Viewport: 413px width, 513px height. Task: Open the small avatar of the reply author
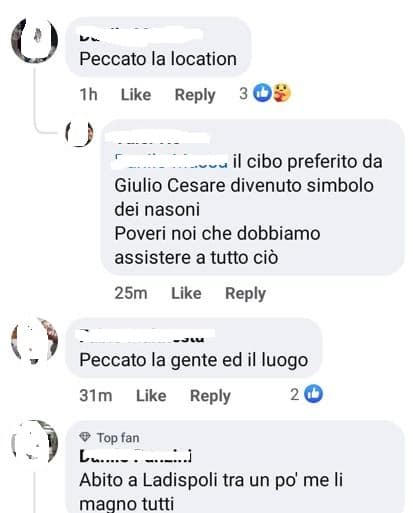(79, 133)
